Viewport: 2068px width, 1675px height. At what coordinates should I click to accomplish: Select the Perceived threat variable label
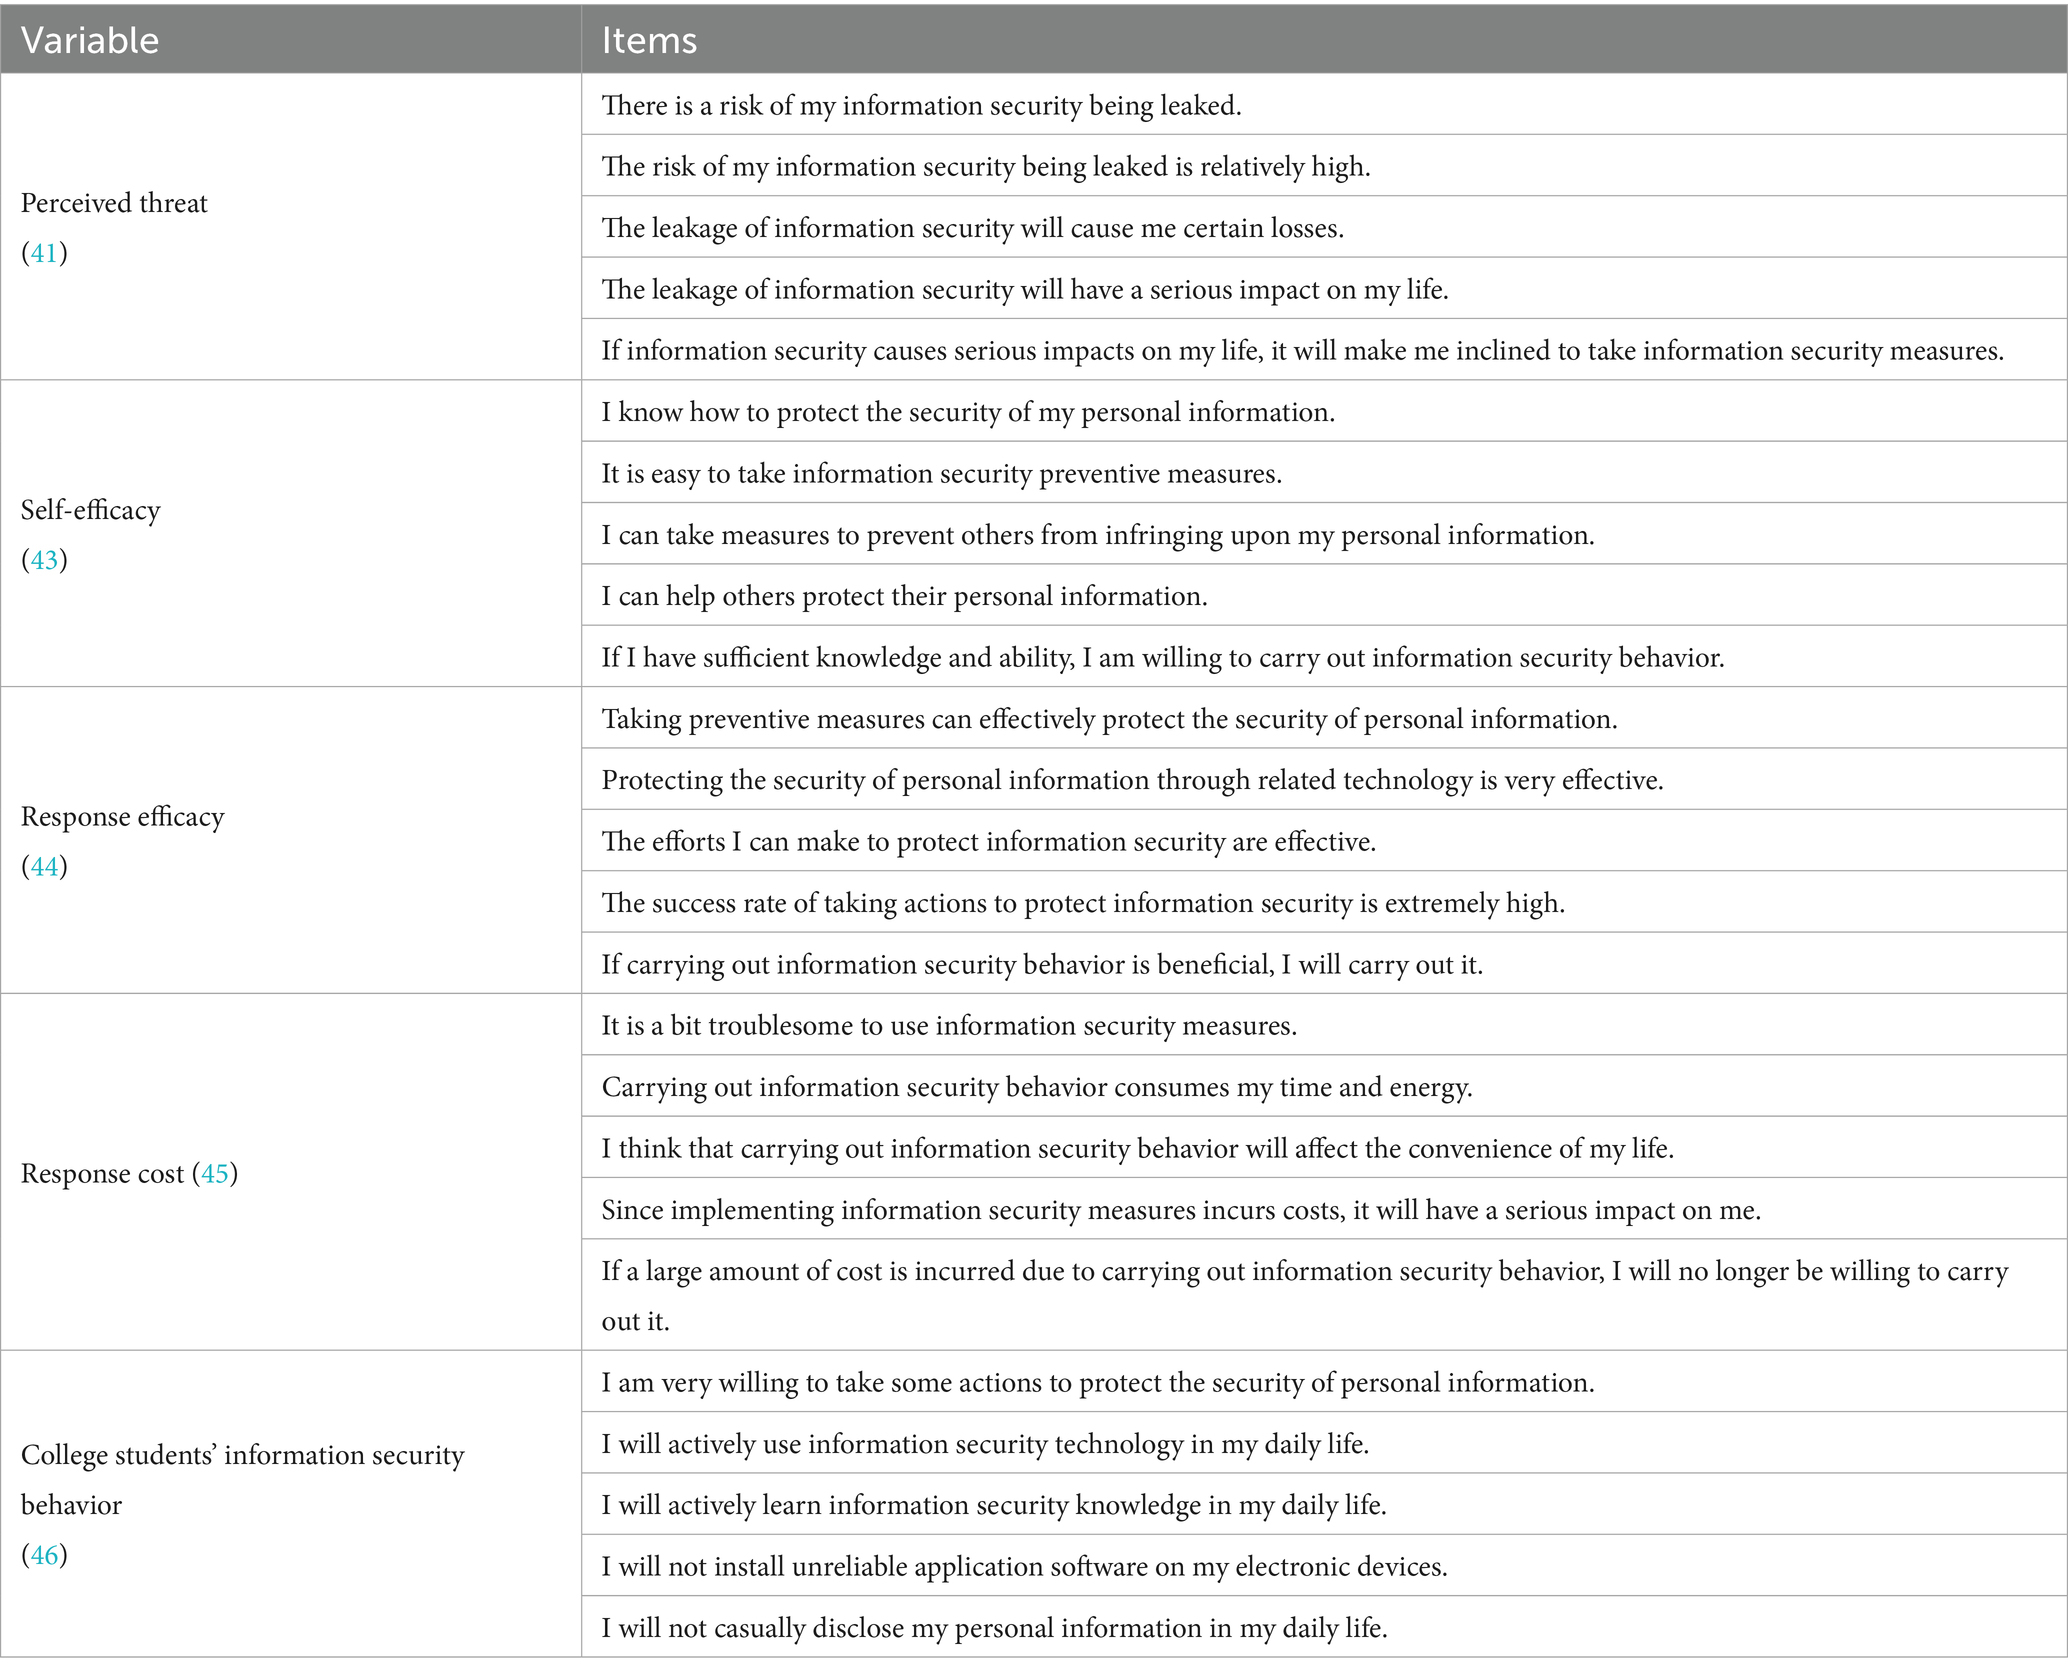(114, 203)
